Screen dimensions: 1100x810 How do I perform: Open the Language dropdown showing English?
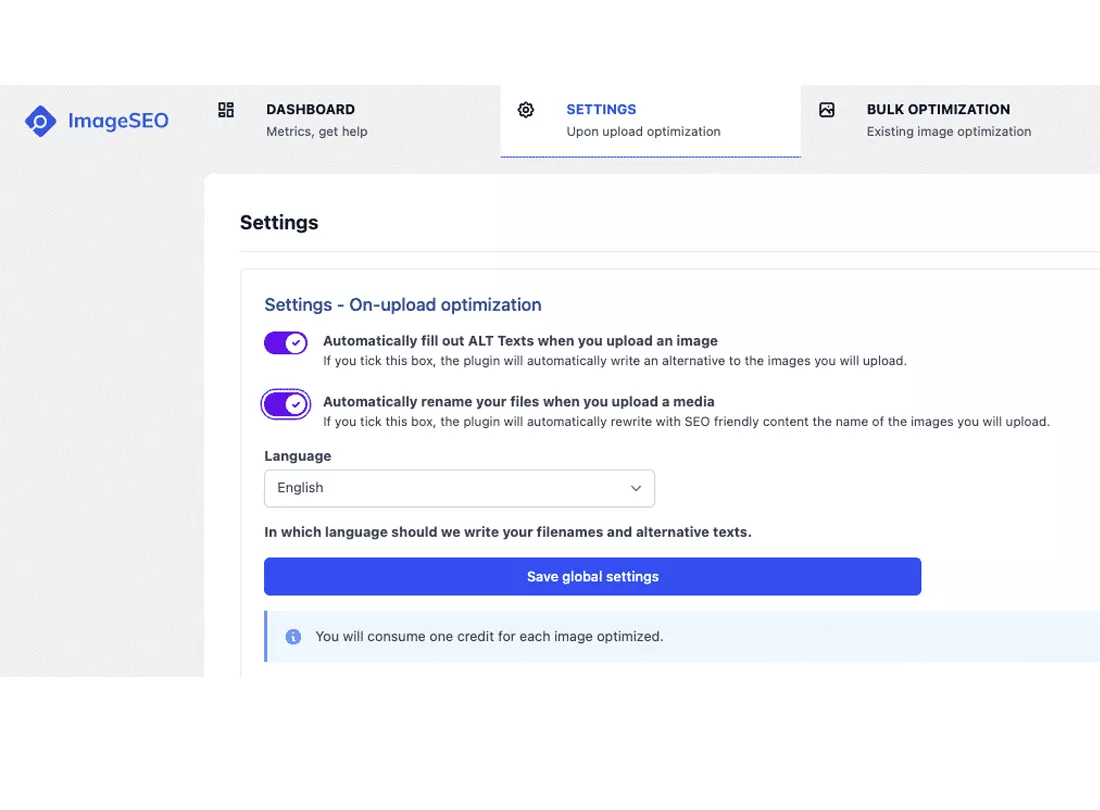coord(460,488)
